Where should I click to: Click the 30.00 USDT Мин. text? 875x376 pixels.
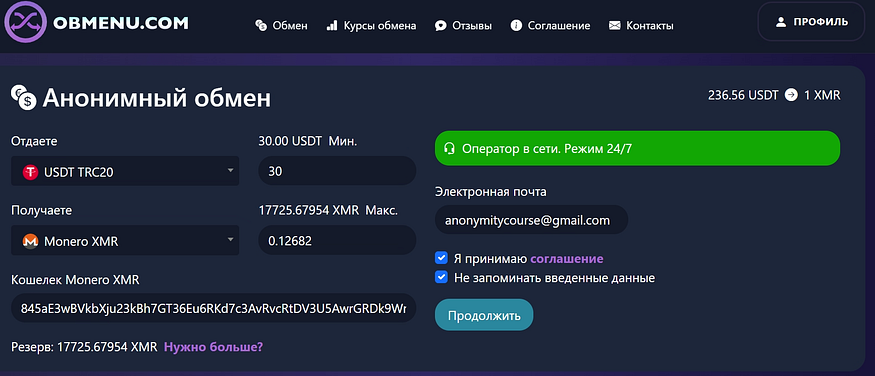[x=307, y=142]
